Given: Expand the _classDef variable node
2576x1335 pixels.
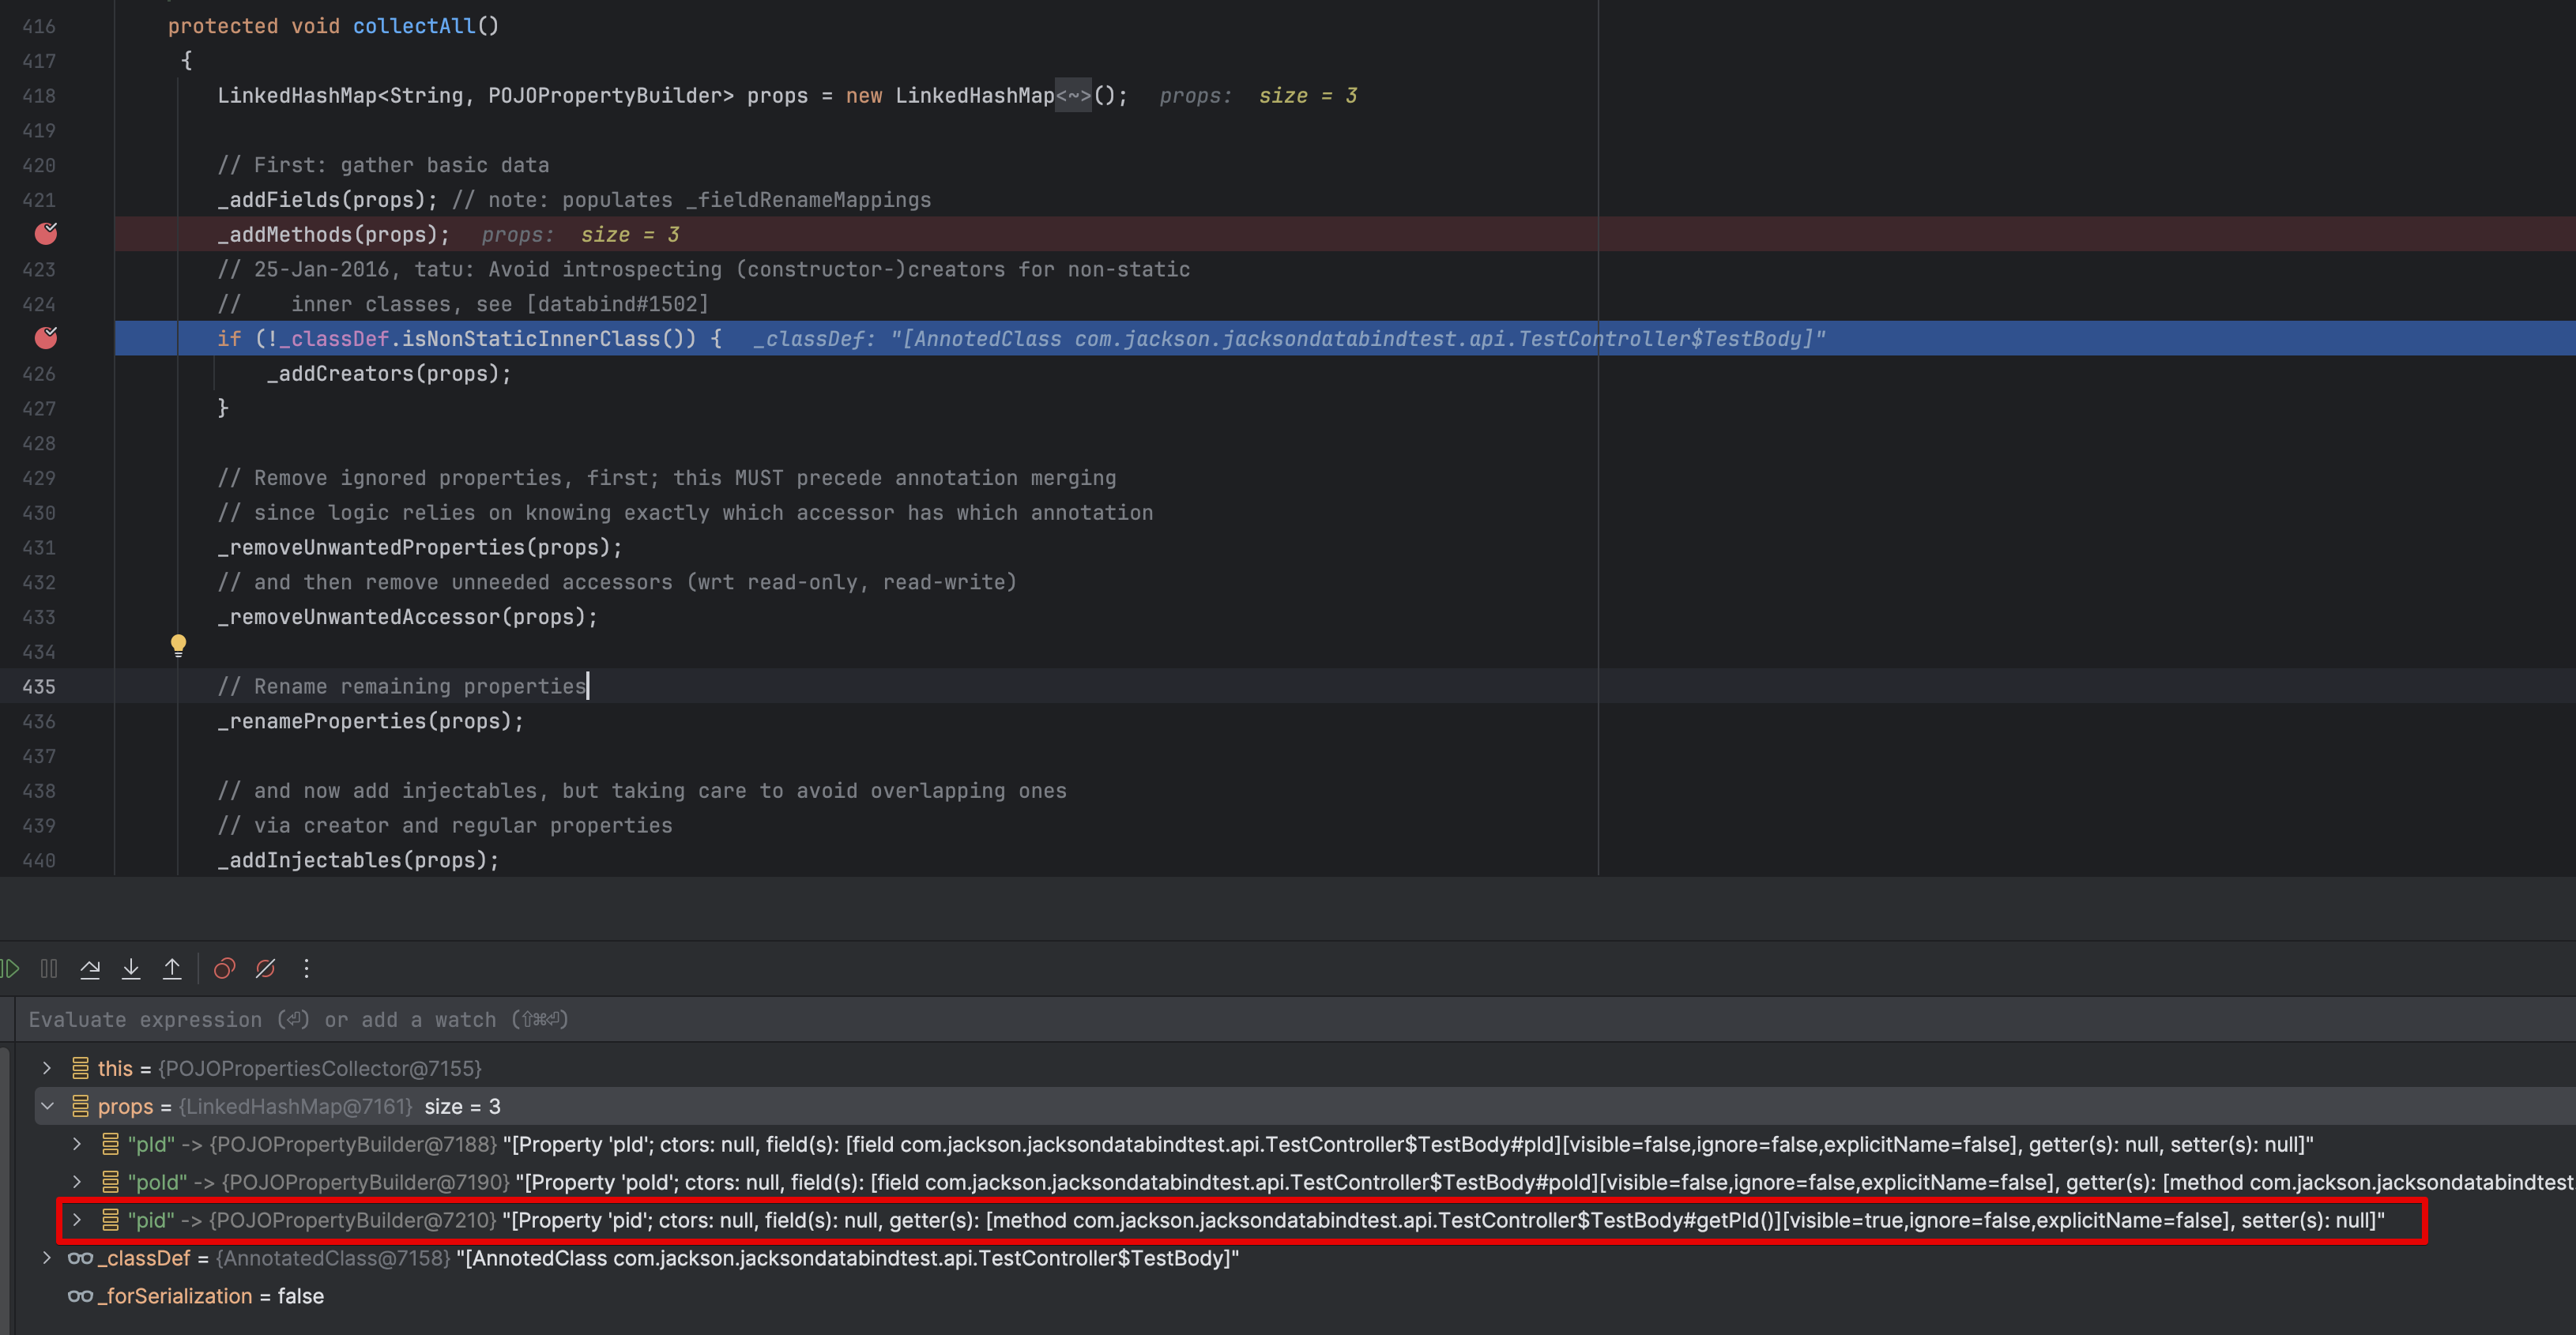Looking at the screenshot, I should (x=47, y=1258).
